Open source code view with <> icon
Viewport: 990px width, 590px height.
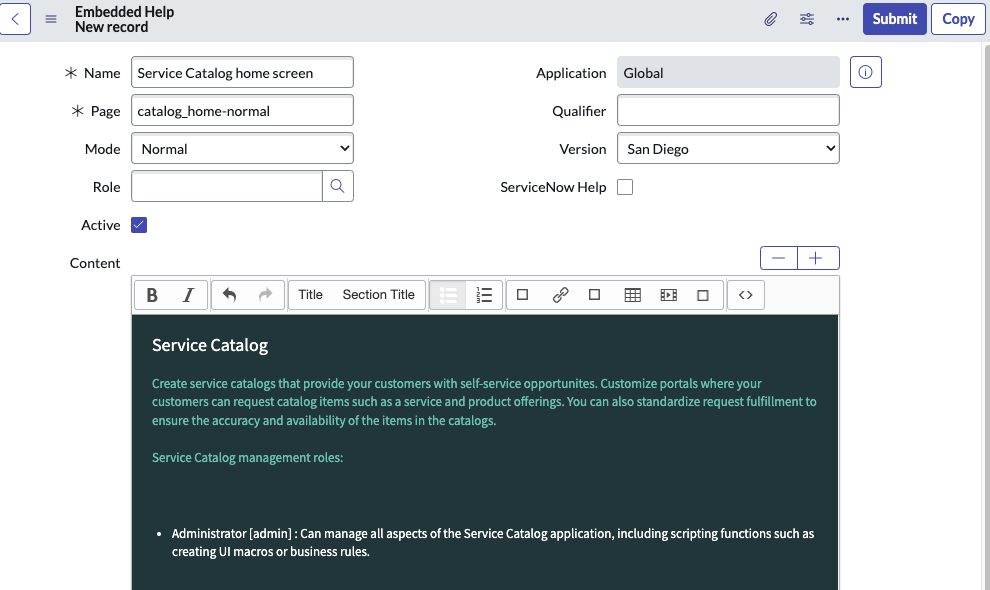coord(746,295)
